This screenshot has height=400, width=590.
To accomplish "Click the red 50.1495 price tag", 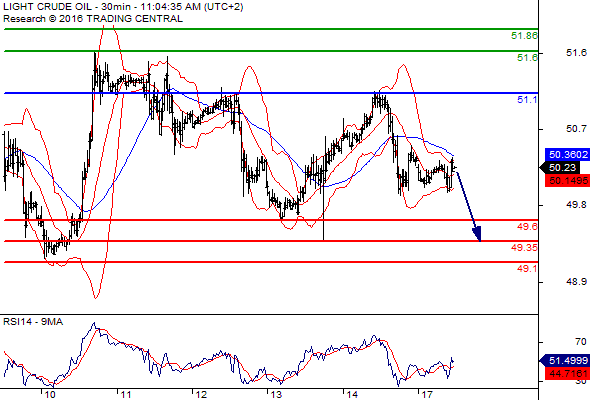I will point(567,181).
